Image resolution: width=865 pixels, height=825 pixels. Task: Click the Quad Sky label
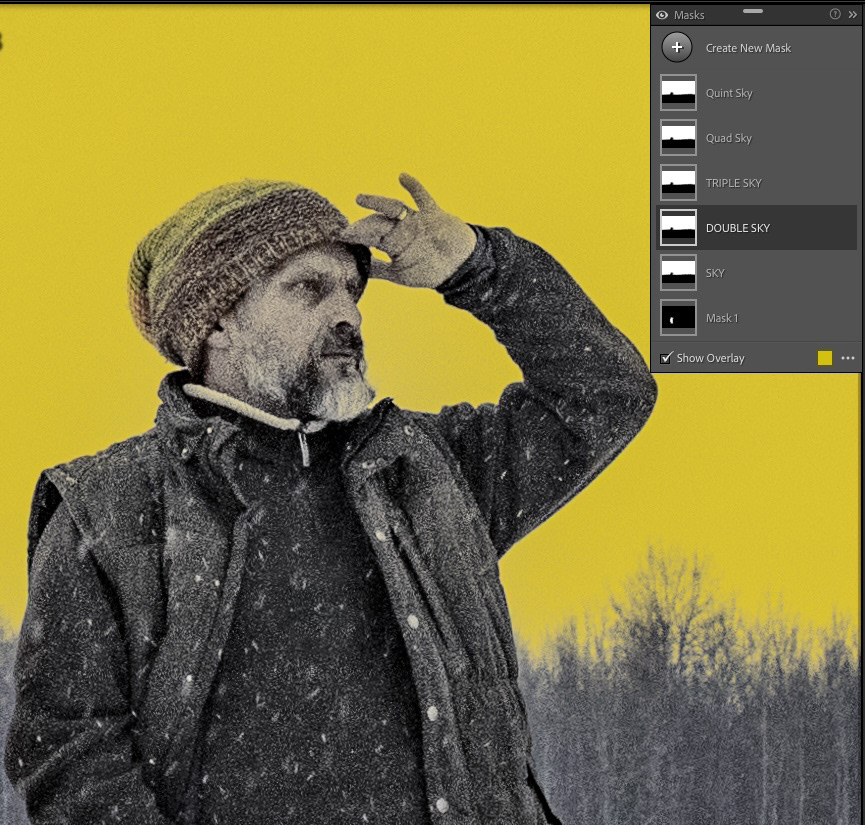[x=728, y=138]
